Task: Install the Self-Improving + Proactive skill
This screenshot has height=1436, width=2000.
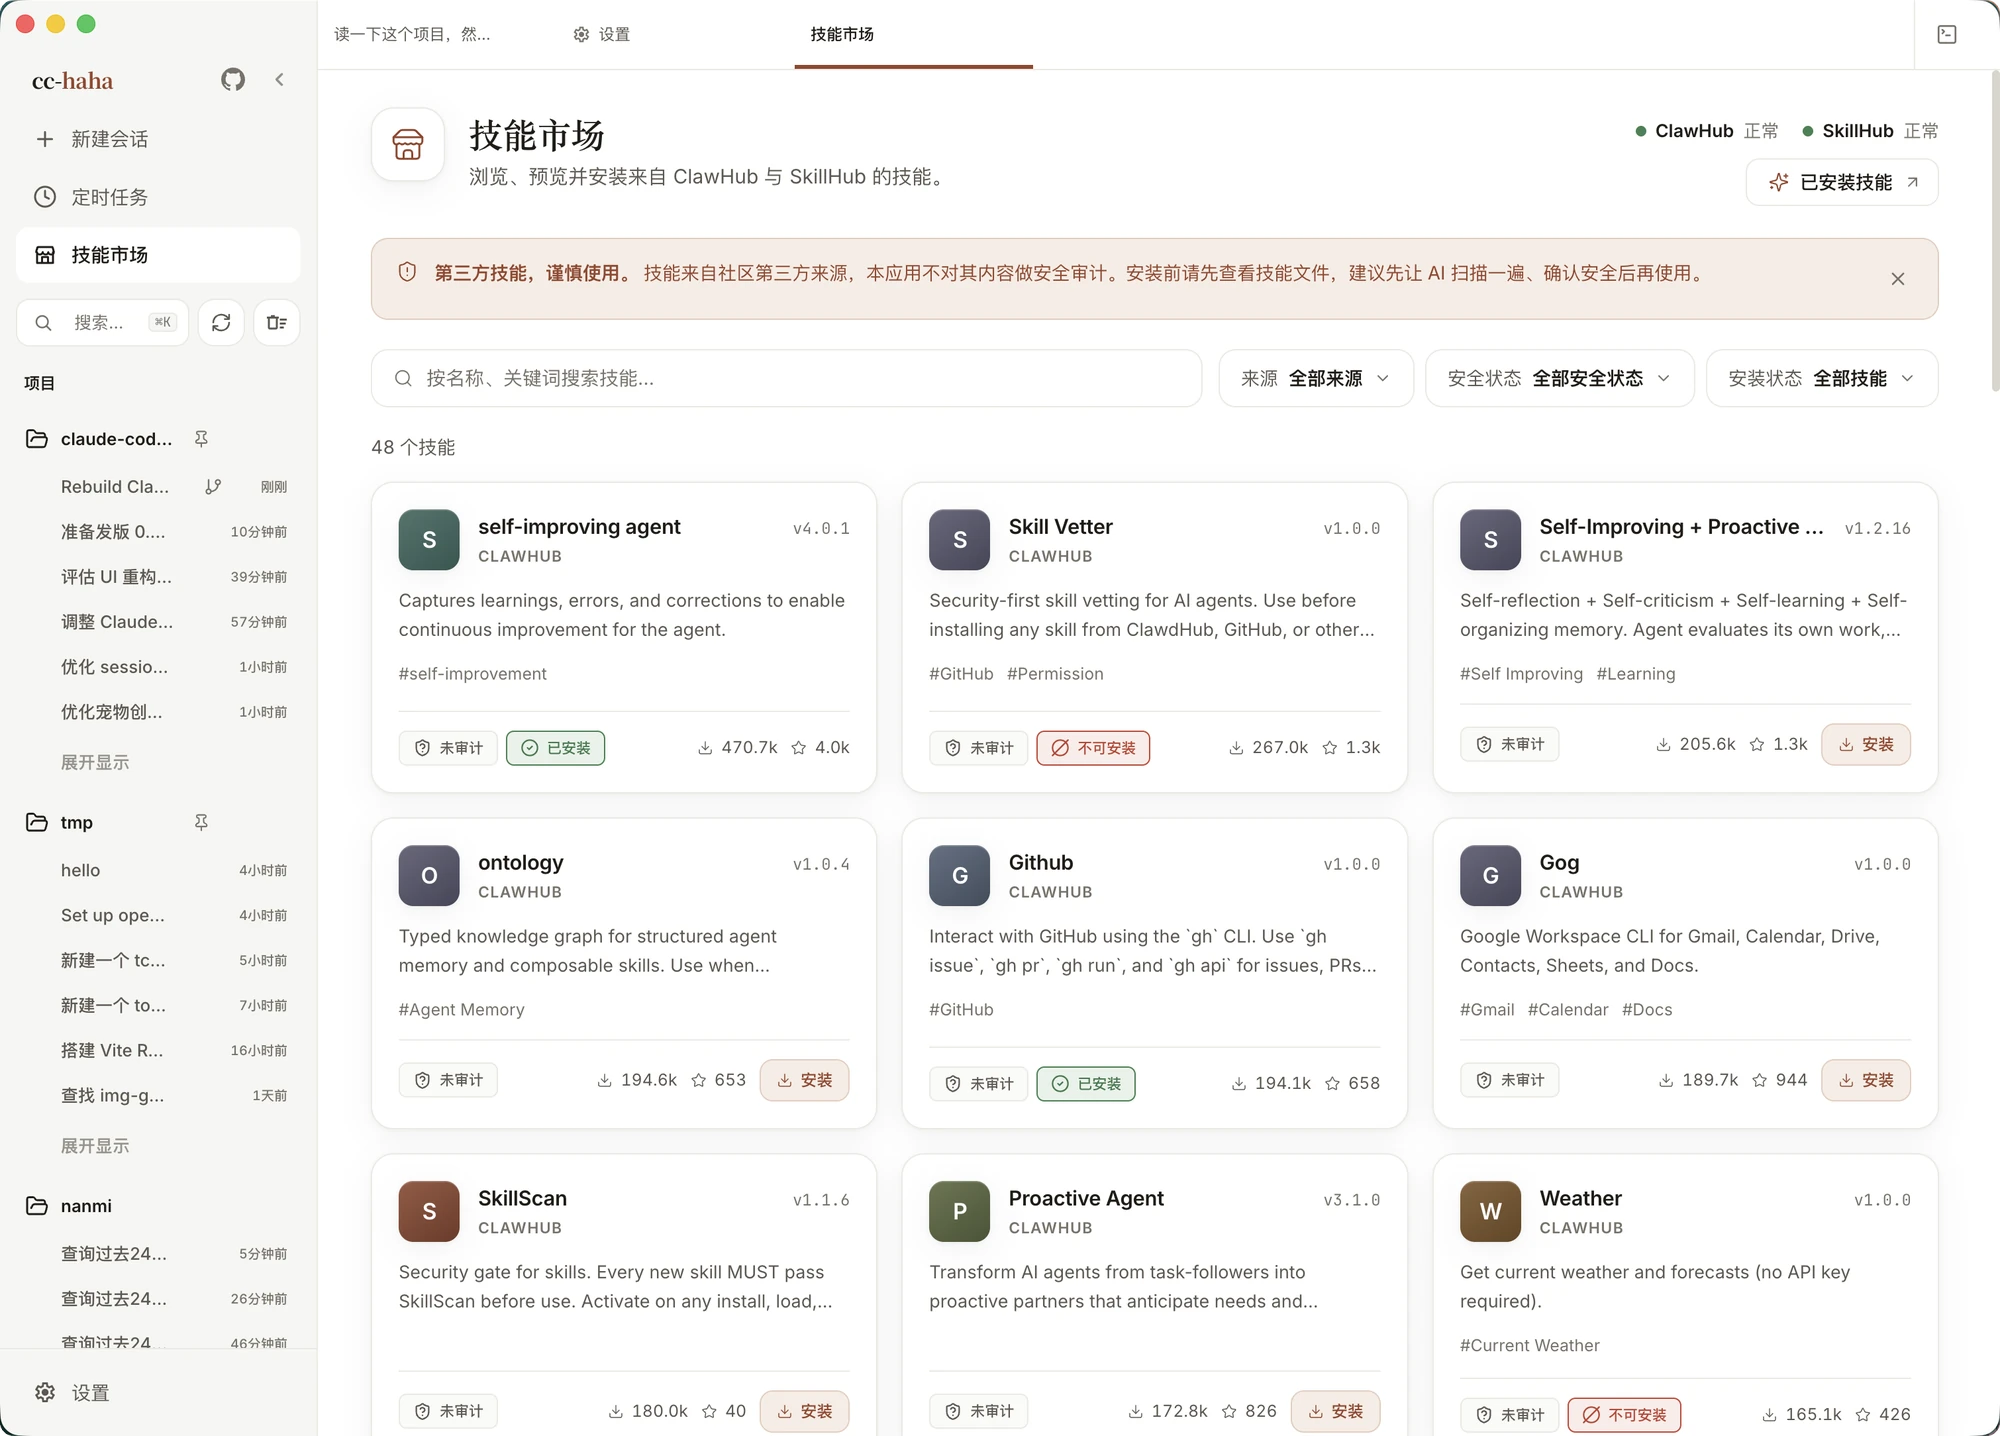Action: coord(1866,744)
